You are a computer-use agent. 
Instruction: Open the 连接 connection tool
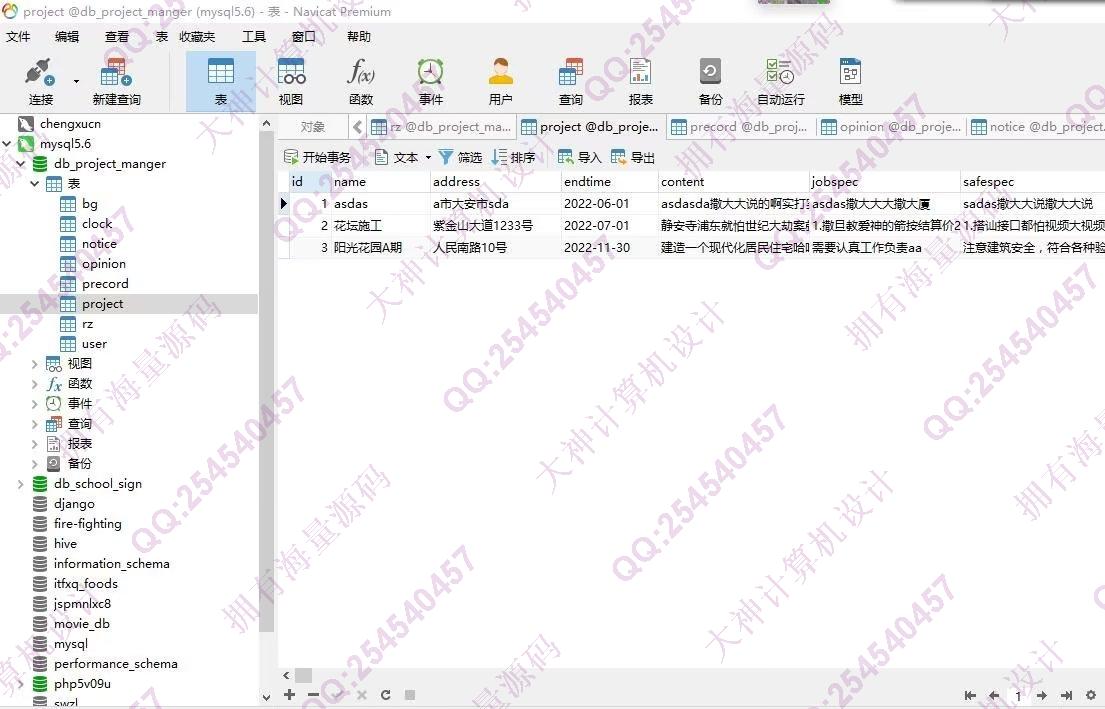40,81
